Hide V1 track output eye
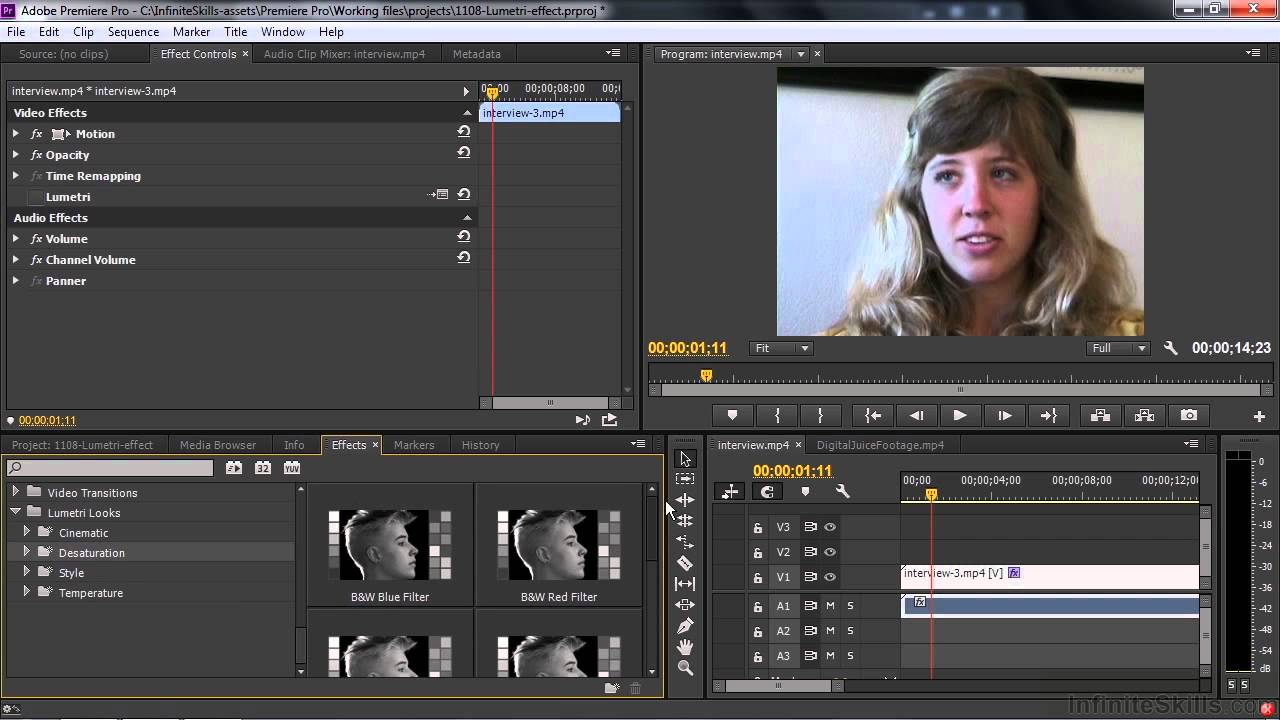Image resolution: width=1280 pixels, height=720 pixels. point(830,577)
